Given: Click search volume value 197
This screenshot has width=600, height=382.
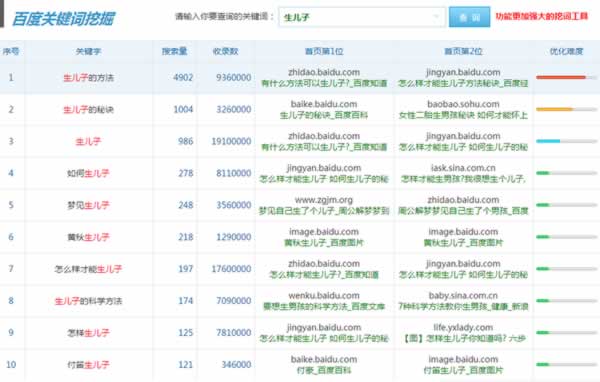Looking at the screenshot, I should click(186, 269).
